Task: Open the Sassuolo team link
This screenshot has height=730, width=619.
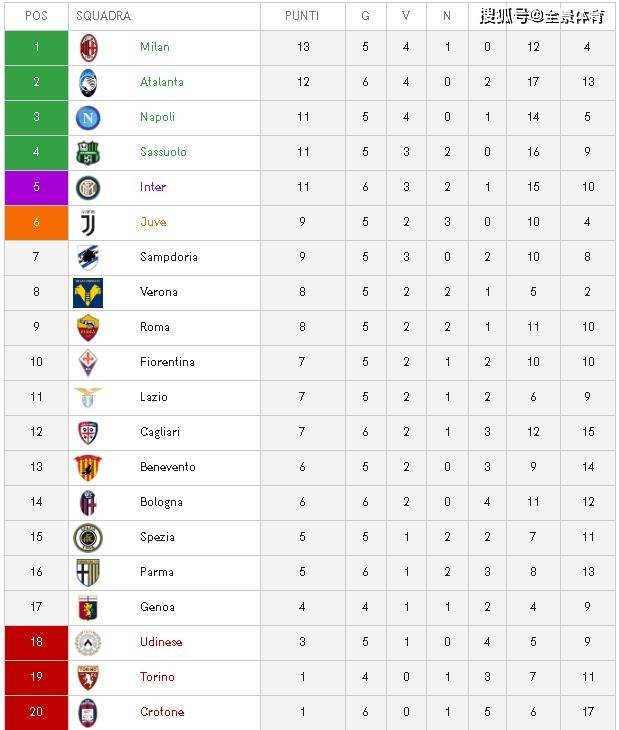Action: pos(163,152)
